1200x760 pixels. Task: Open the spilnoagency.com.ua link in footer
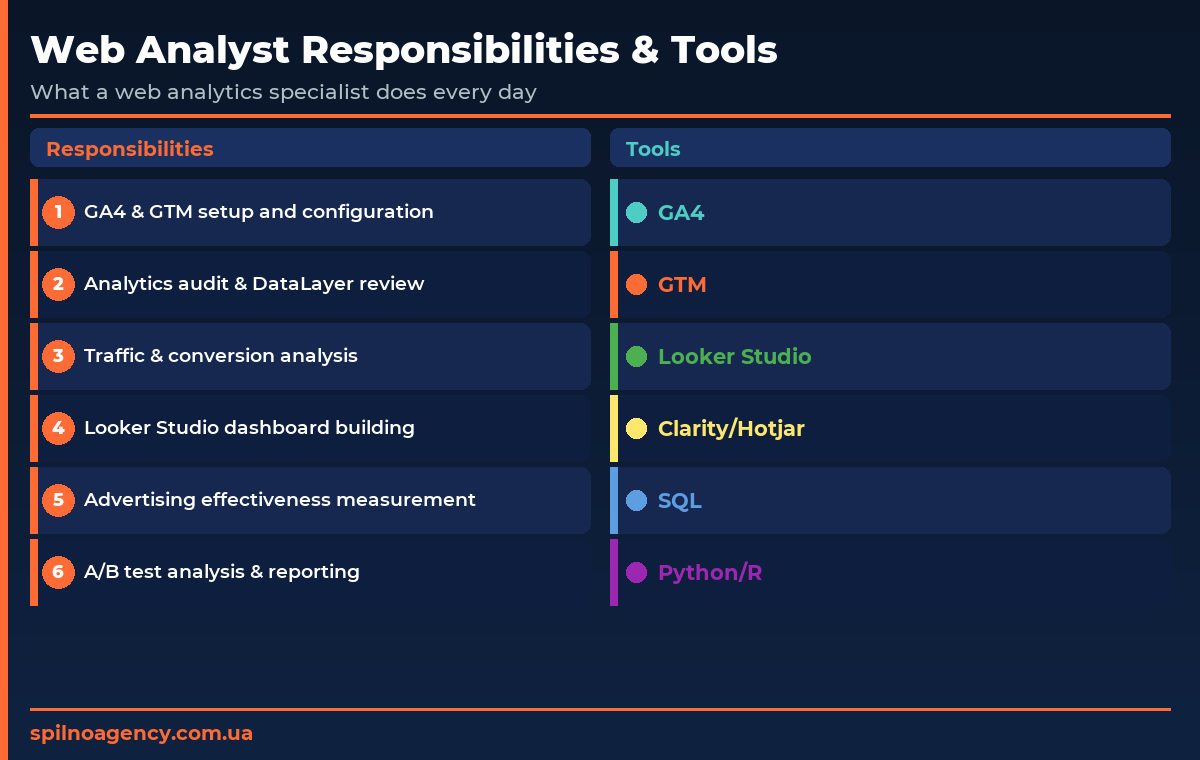(141, 733)
